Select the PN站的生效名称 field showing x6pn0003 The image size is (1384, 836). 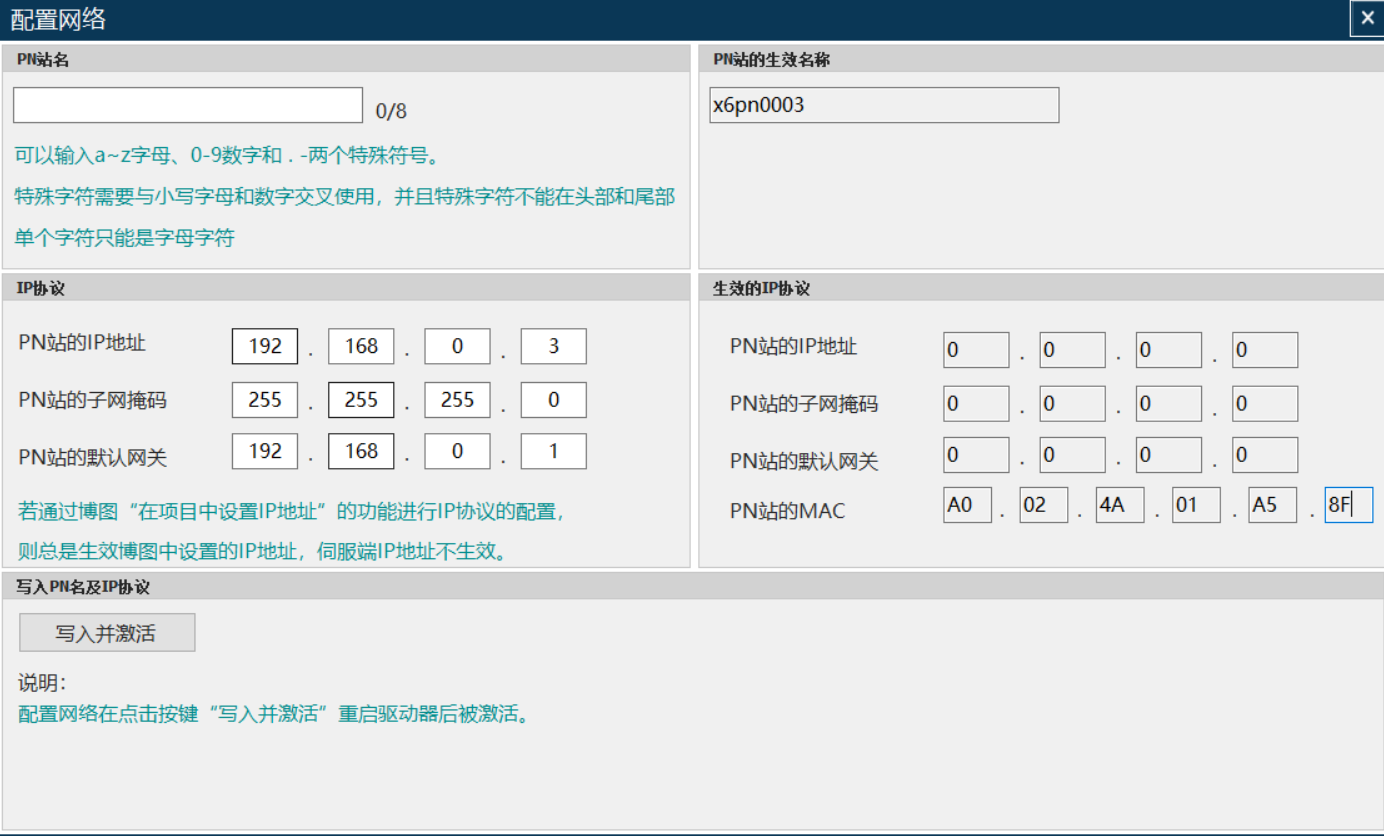(883, 105)
